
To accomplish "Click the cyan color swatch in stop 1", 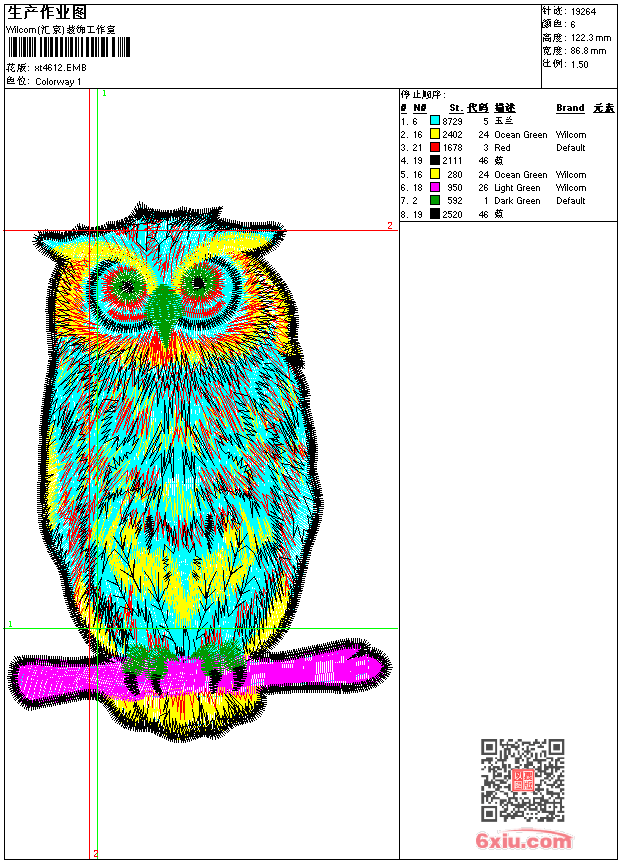I will pyautogui.click(x=435, y=121).
